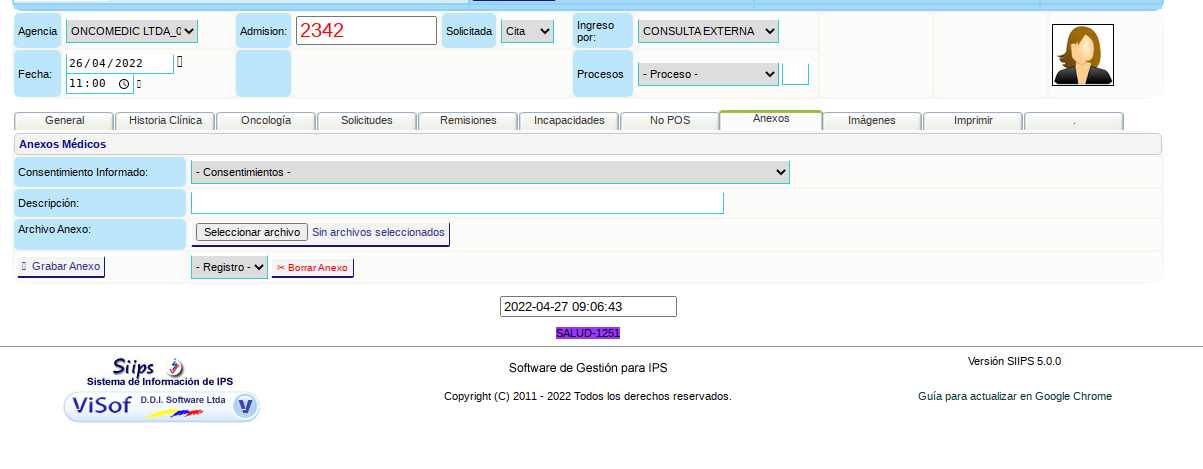Open the Ingreso por dropdown
Viewport: 1203px width, 469px height.
point(708,31)
